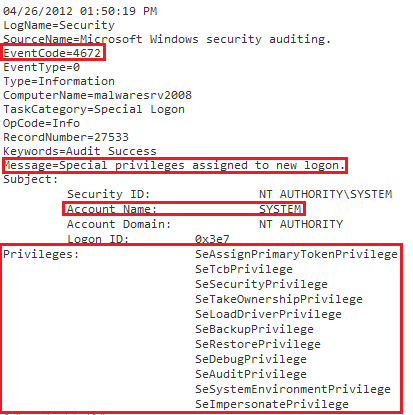The height and width of the screenshot is (415, 413).
Task: Click the Account Domain NT AUTHORITY value
Action: pyautogui.click(x=301, y=224)
